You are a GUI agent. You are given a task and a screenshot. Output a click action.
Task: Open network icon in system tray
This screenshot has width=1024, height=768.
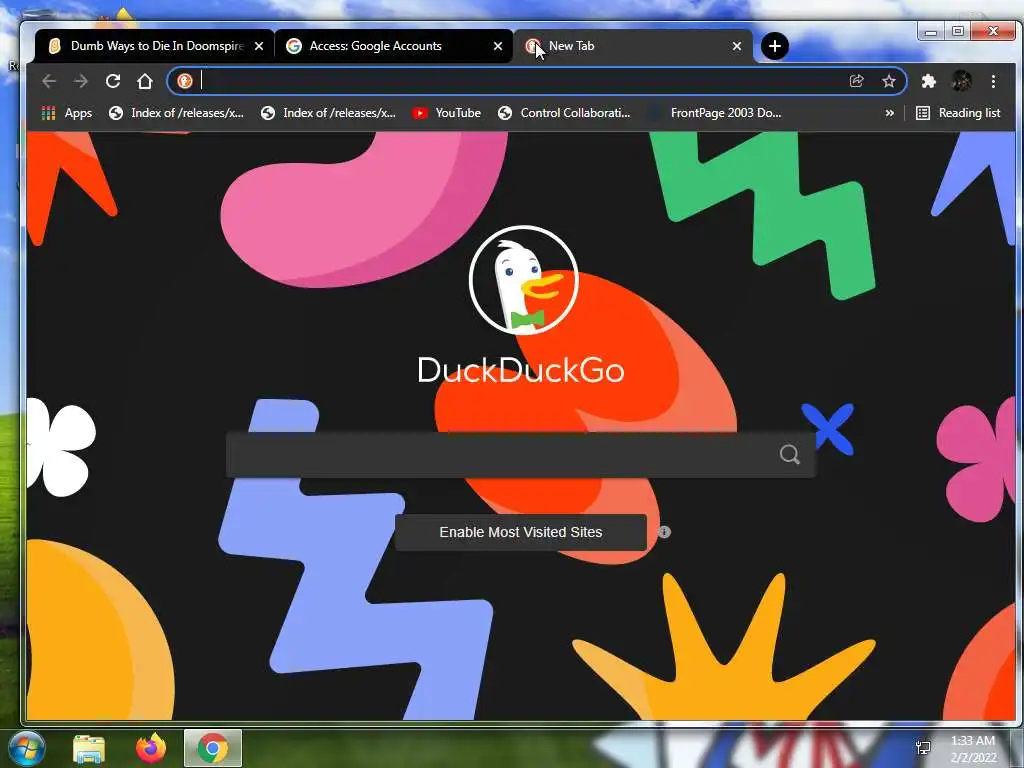point(923,748)
